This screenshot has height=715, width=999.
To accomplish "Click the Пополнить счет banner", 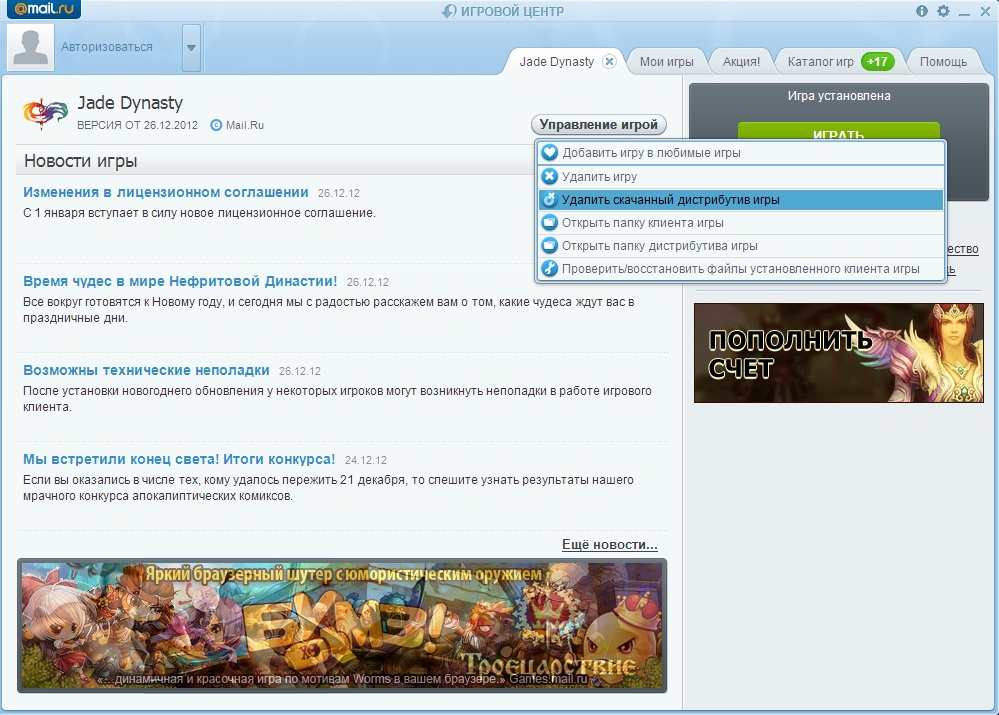I will click(x=838, y=352).
